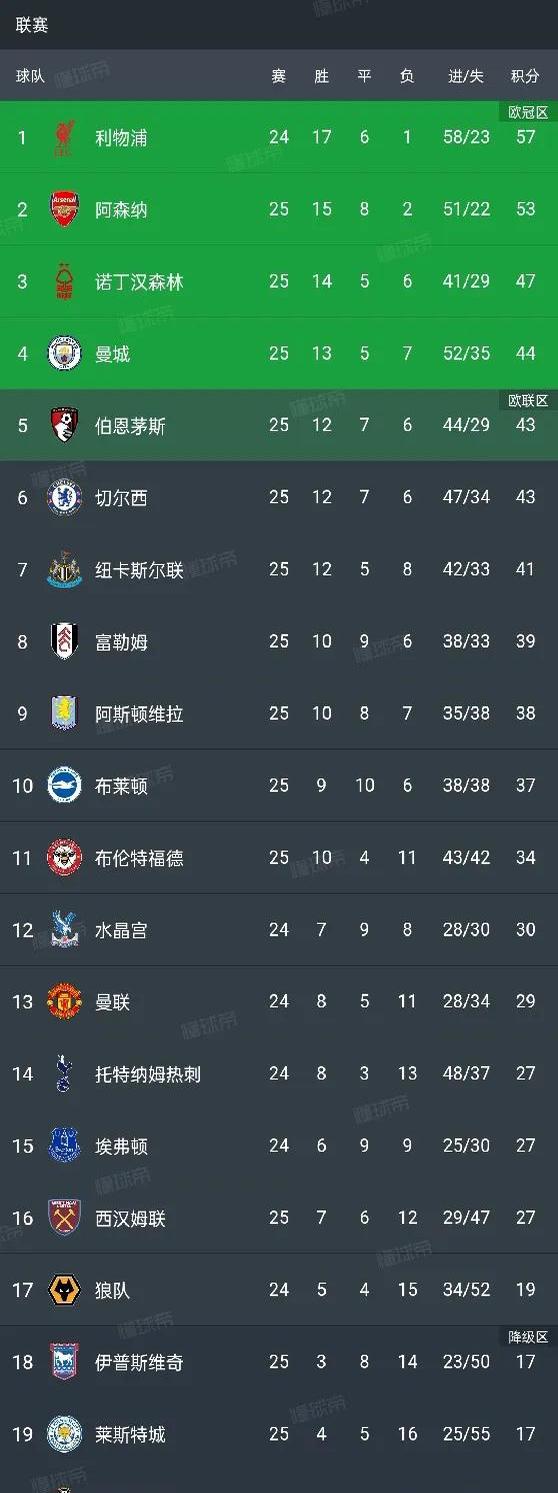Open team name 西汉姆联
Screen dimensions: 558x1493
pyautogui.click(x=130, y=1218)
